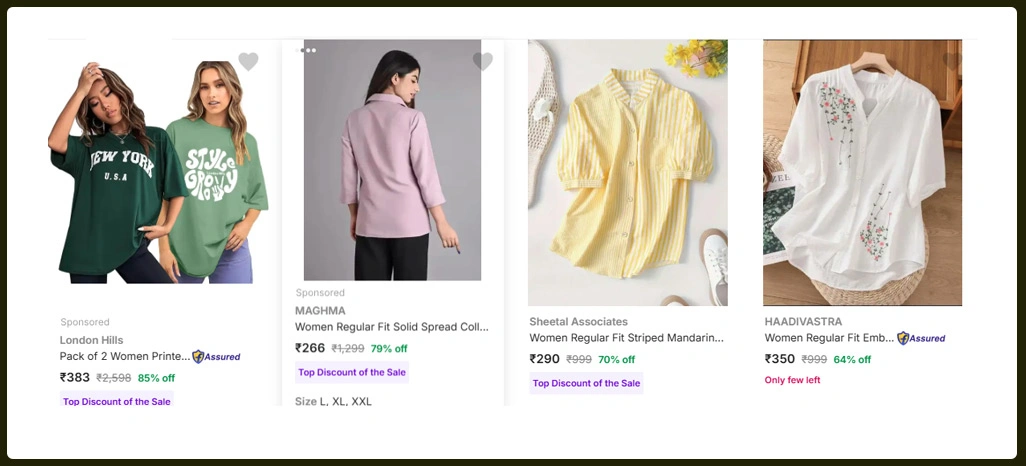
Task: Click Assured badge beside HAADIVASTRA product
Action: click(x=921, y=338)
